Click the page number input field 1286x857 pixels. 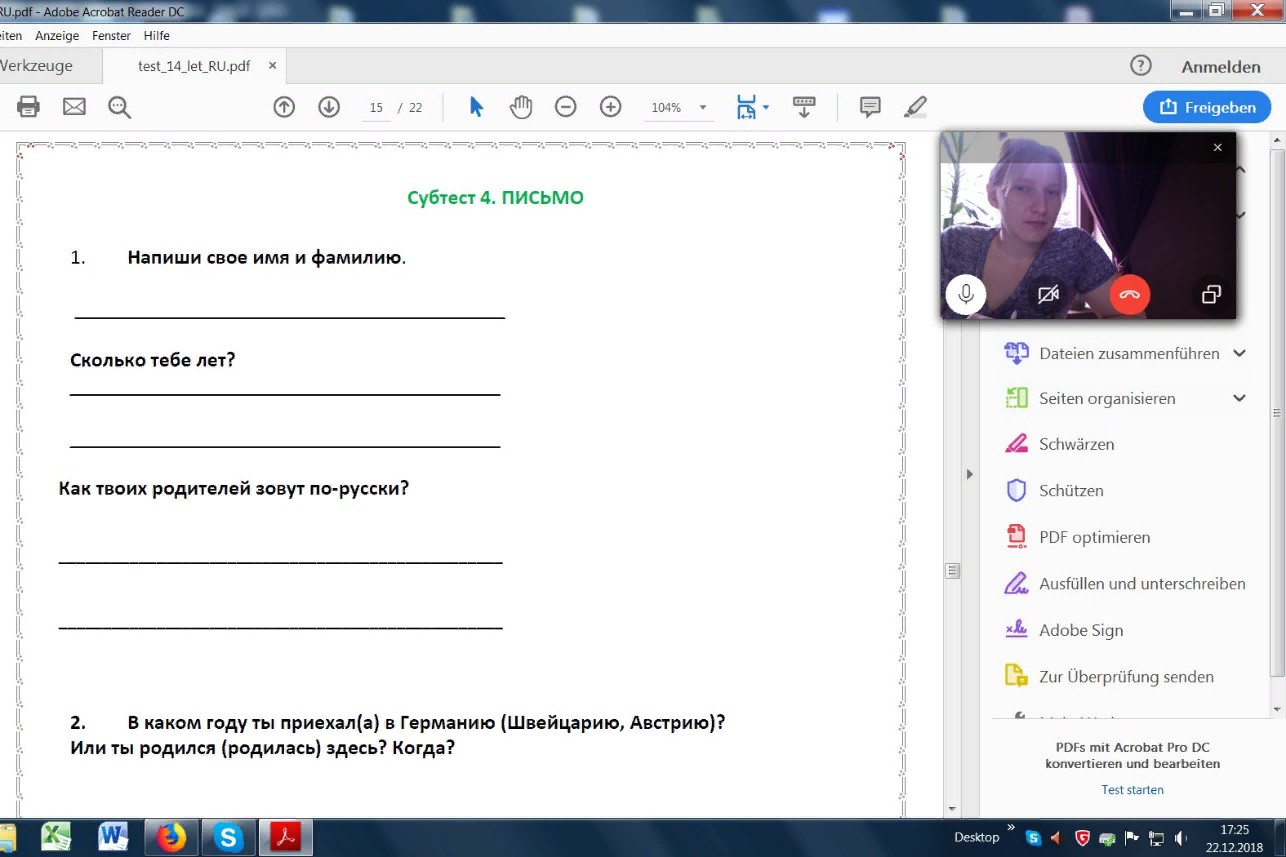click(376, 108)
